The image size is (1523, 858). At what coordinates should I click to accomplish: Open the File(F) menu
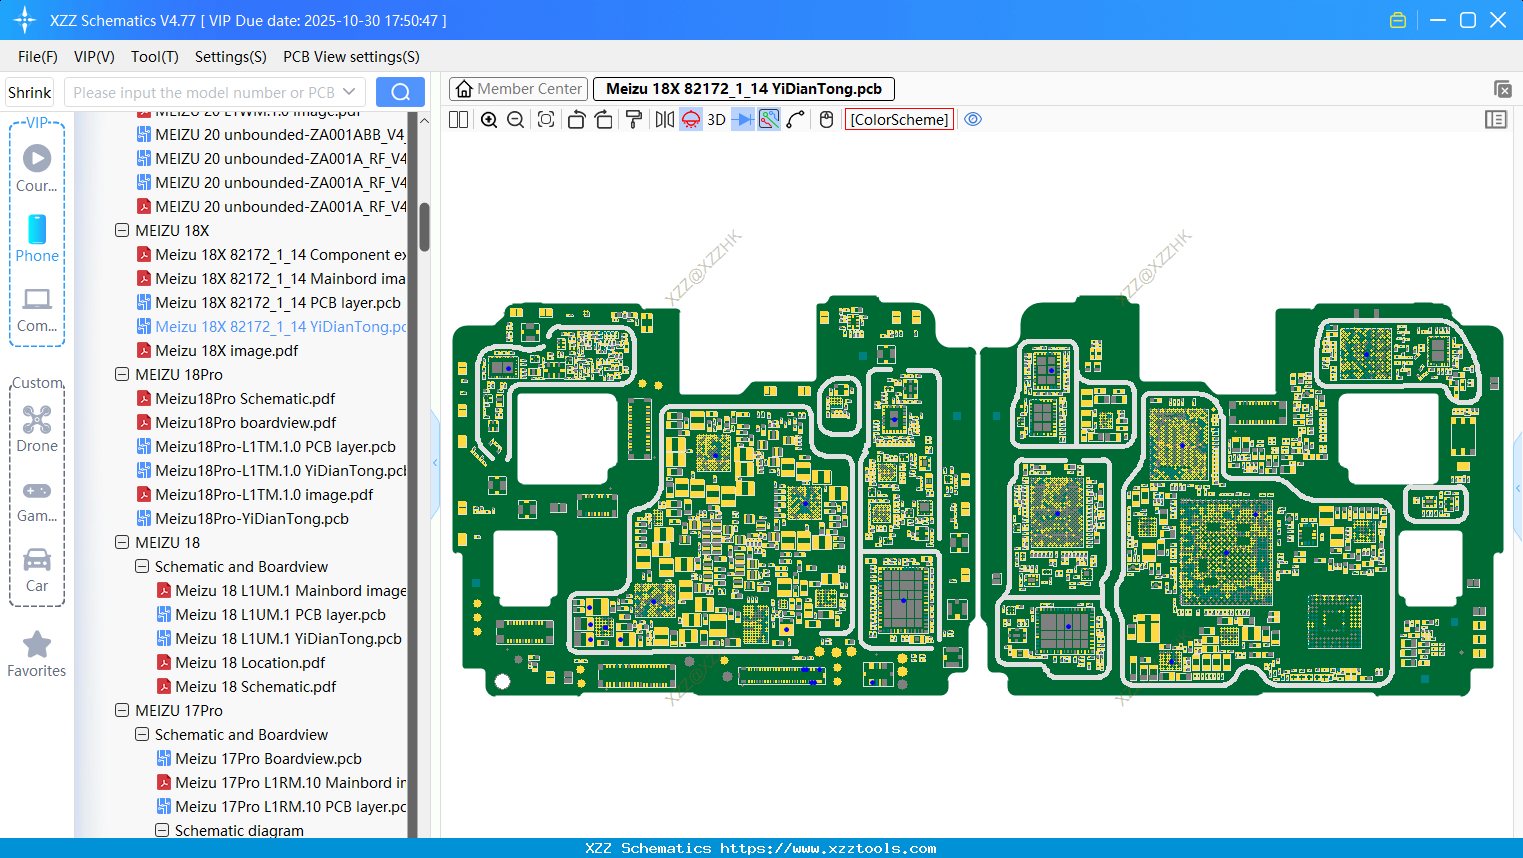(38, 57)
